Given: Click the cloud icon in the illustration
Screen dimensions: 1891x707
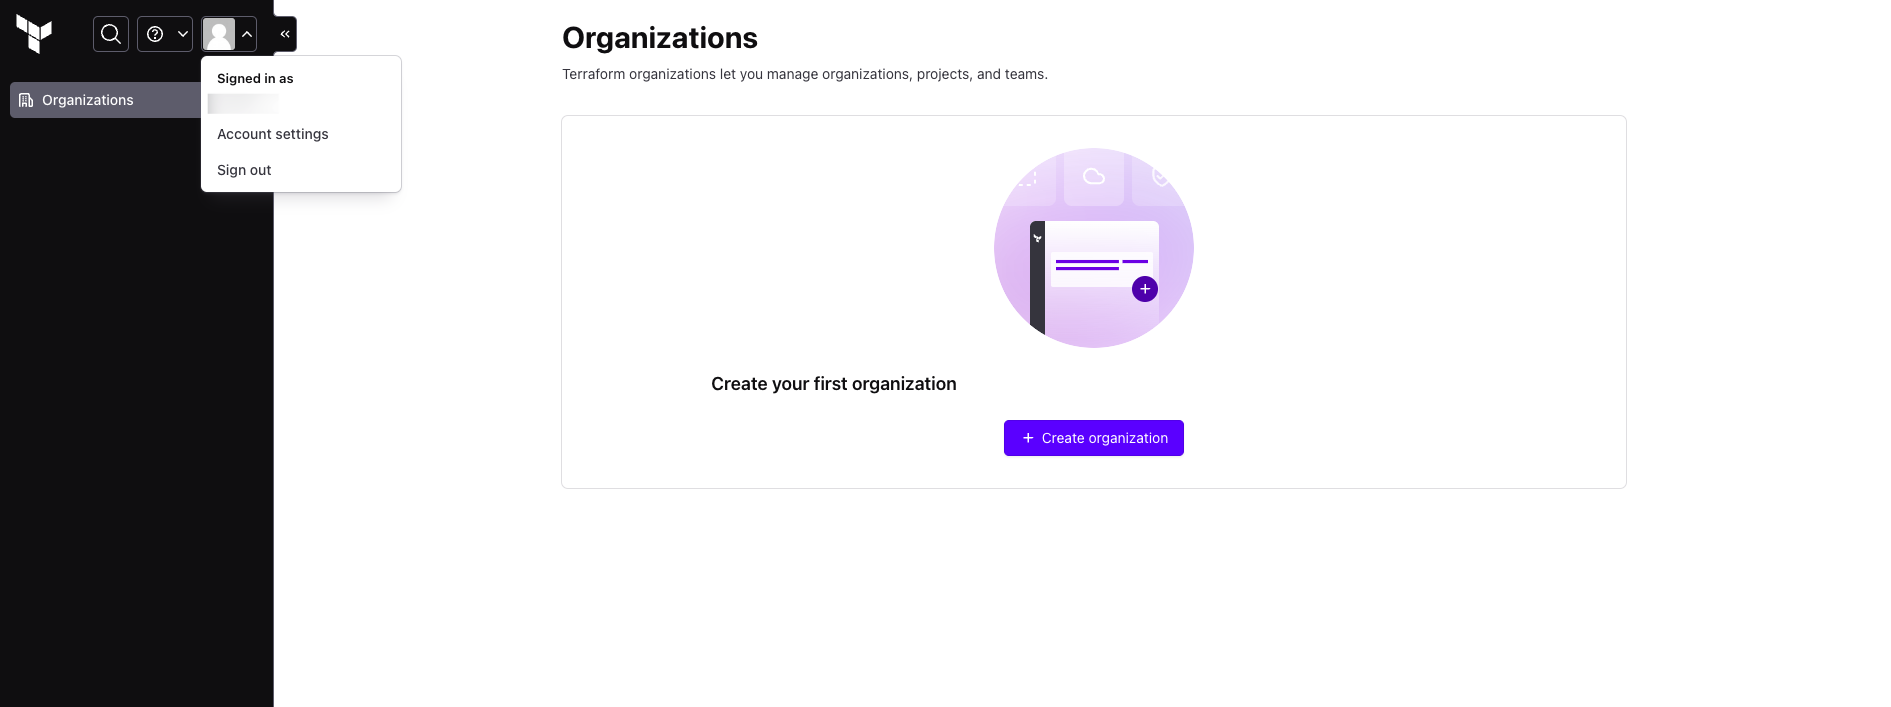Looking at the screenshot, I should [1094, 177].
